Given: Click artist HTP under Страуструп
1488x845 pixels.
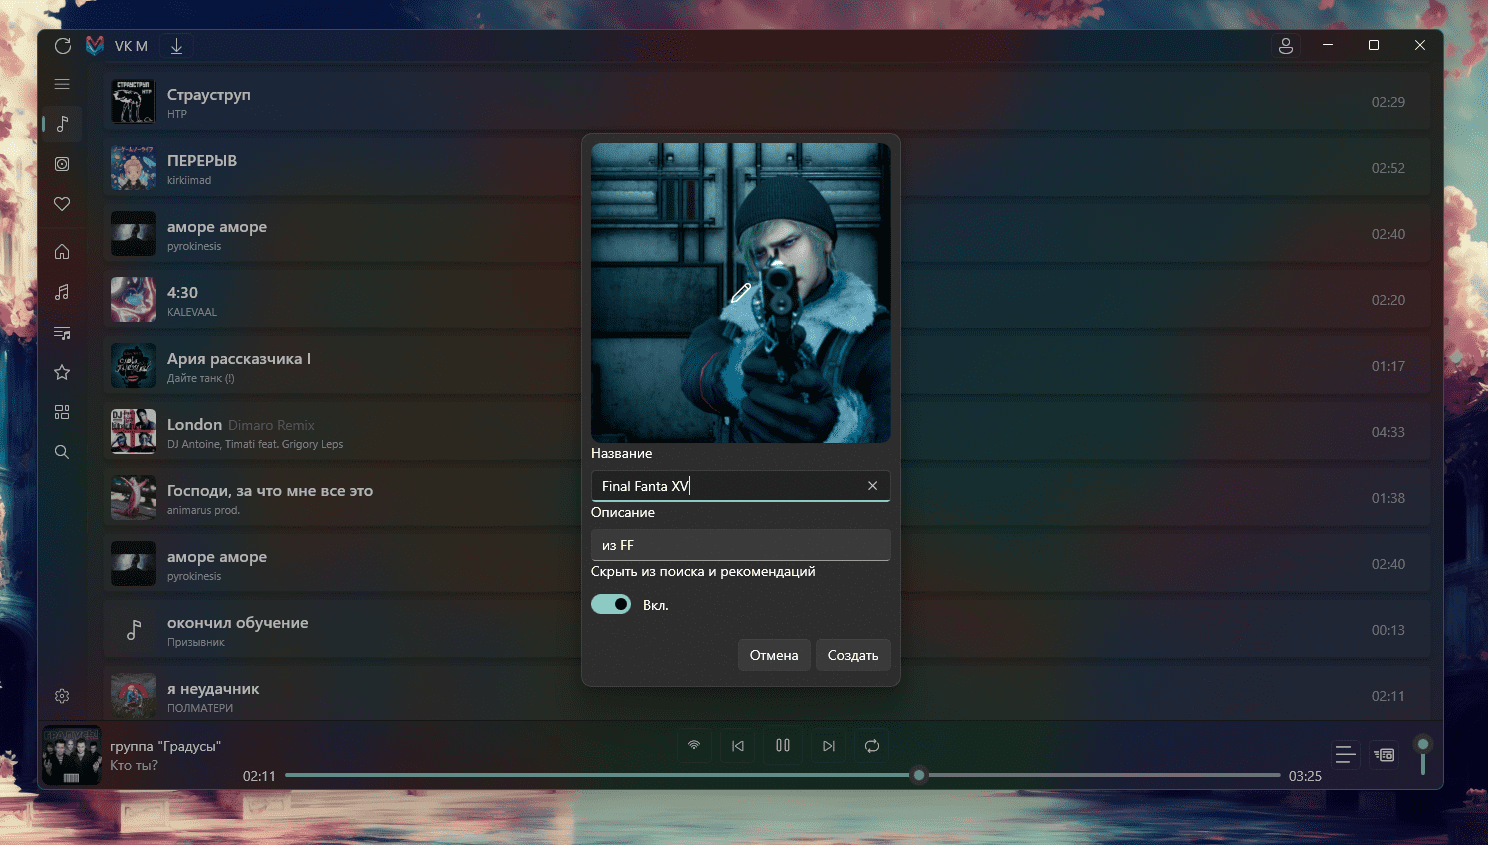Looking at the screenshot, I should click(x=177, y=115).
